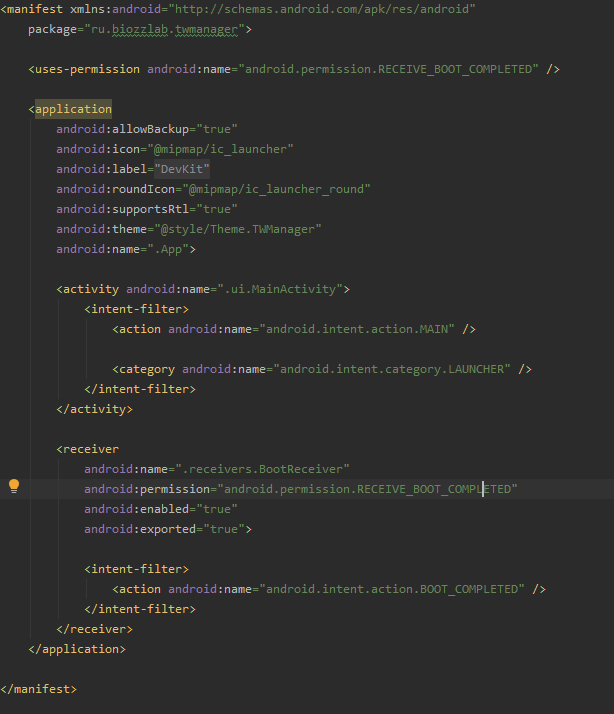
Task: Click the android:allowBackup attribute
Action: (123, 129)
